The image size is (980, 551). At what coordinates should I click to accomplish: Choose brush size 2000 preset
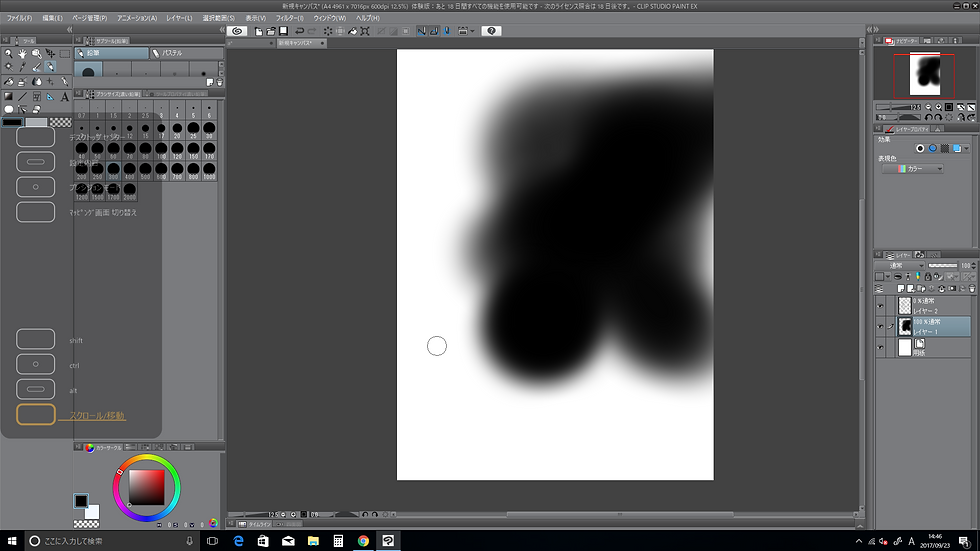[129, 191]
